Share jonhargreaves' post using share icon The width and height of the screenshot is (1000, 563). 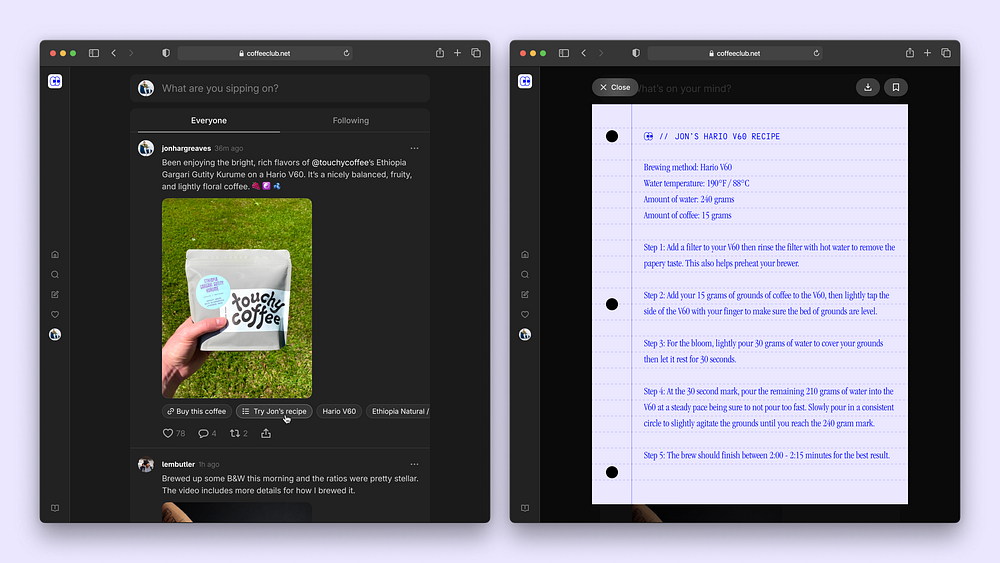click(x=266, y=433)
